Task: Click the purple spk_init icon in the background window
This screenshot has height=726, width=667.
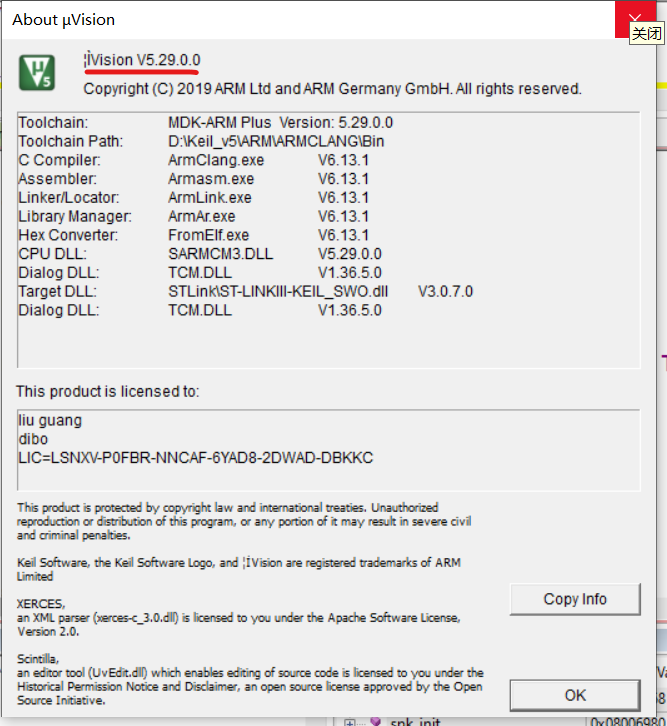Action: click(x=375, y=721)
